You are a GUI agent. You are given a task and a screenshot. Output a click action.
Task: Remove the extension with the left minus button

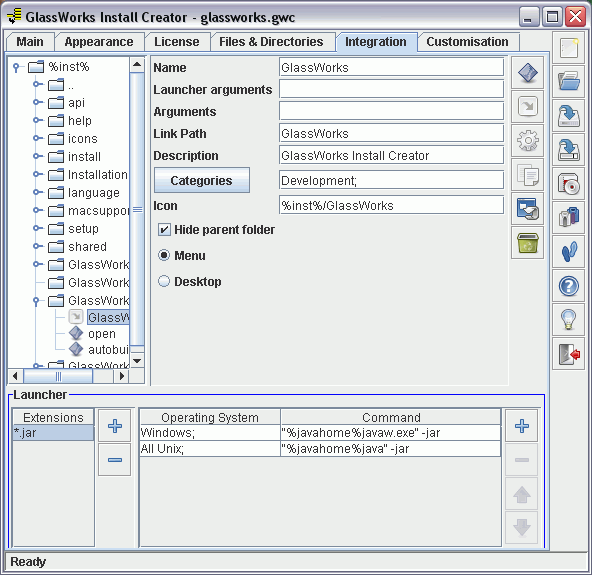click(x=115, y=460)
